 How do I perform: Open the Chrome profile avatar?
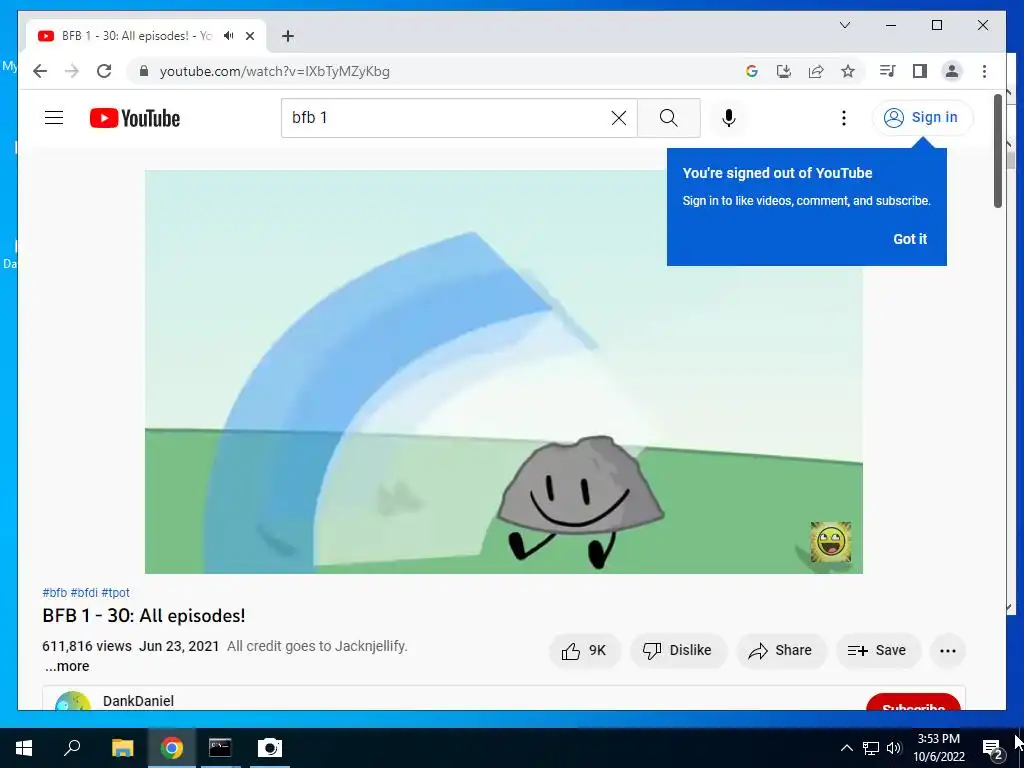point(952,71)
